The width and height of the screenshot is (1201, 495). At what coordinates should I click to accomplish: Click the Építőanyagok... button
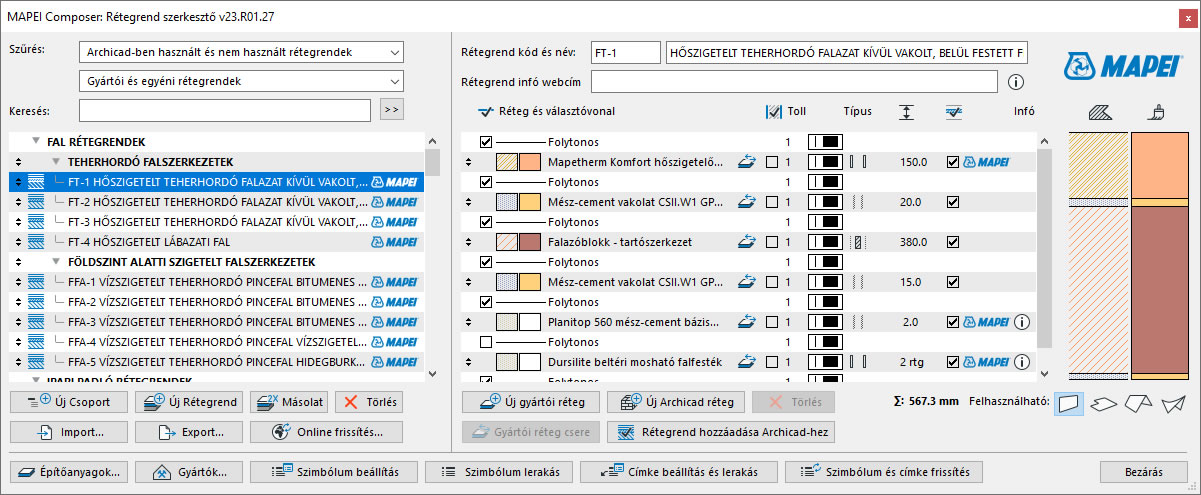tap(69, 471)
